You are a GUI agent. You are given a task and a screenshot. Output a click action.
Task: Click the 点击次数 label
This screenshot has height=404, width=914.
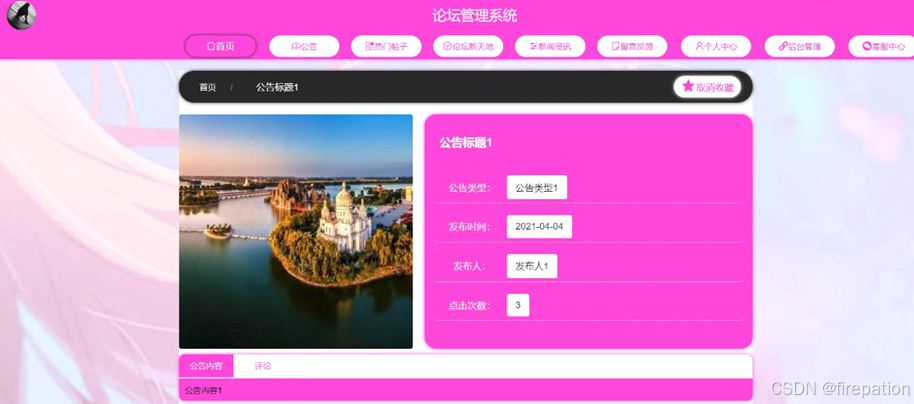point(469,305)
